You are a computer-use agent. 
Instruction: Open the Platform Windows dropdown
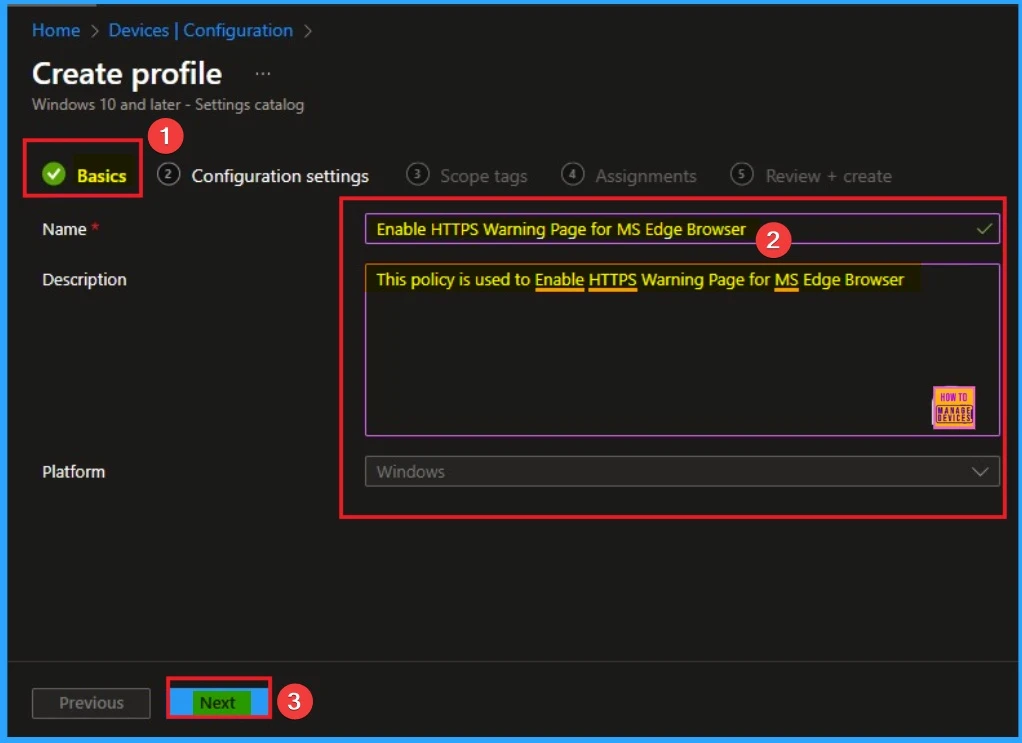[682, 471]
